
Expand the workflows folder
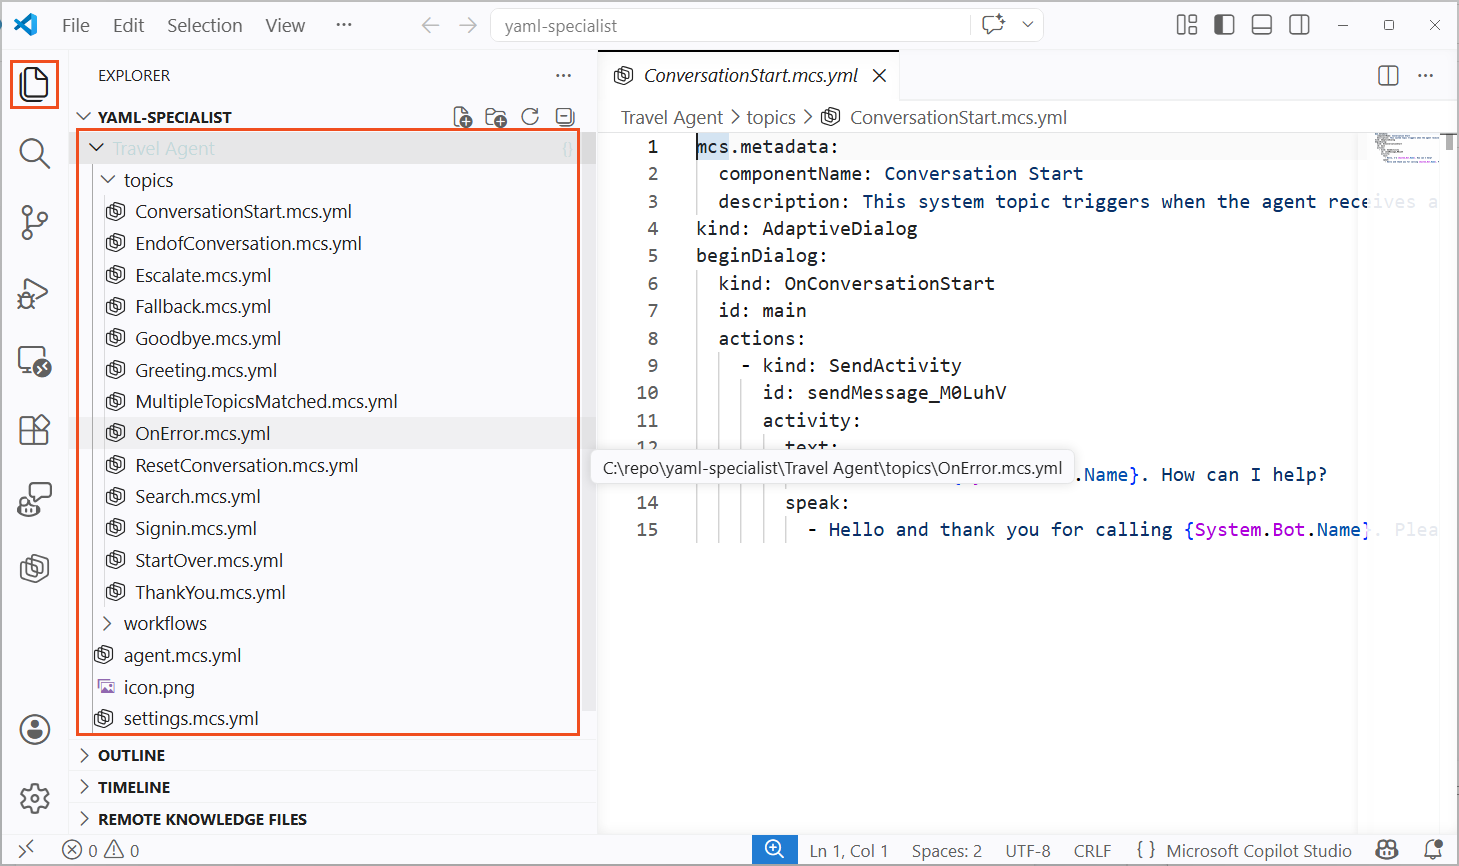pyautogui.click(x=165, y=623)
